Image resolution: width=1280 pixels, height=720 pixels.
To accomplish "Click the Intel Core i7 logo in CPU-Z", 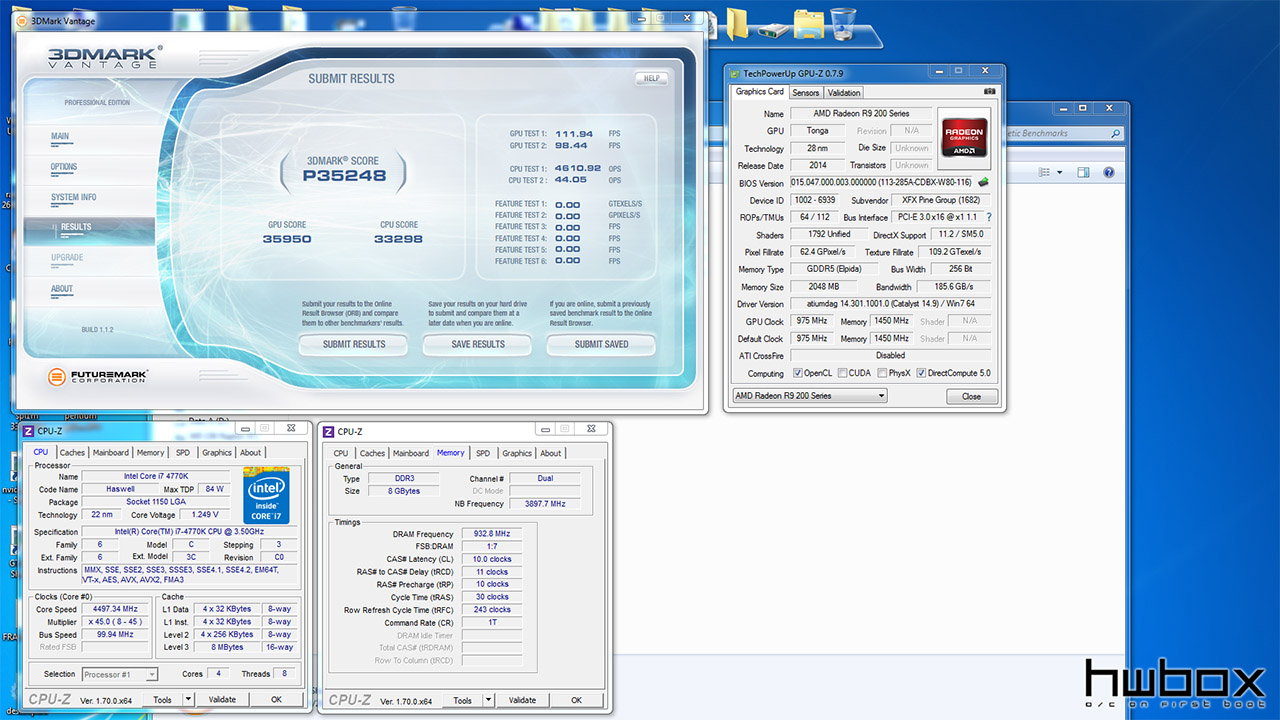I will (266, 495).
